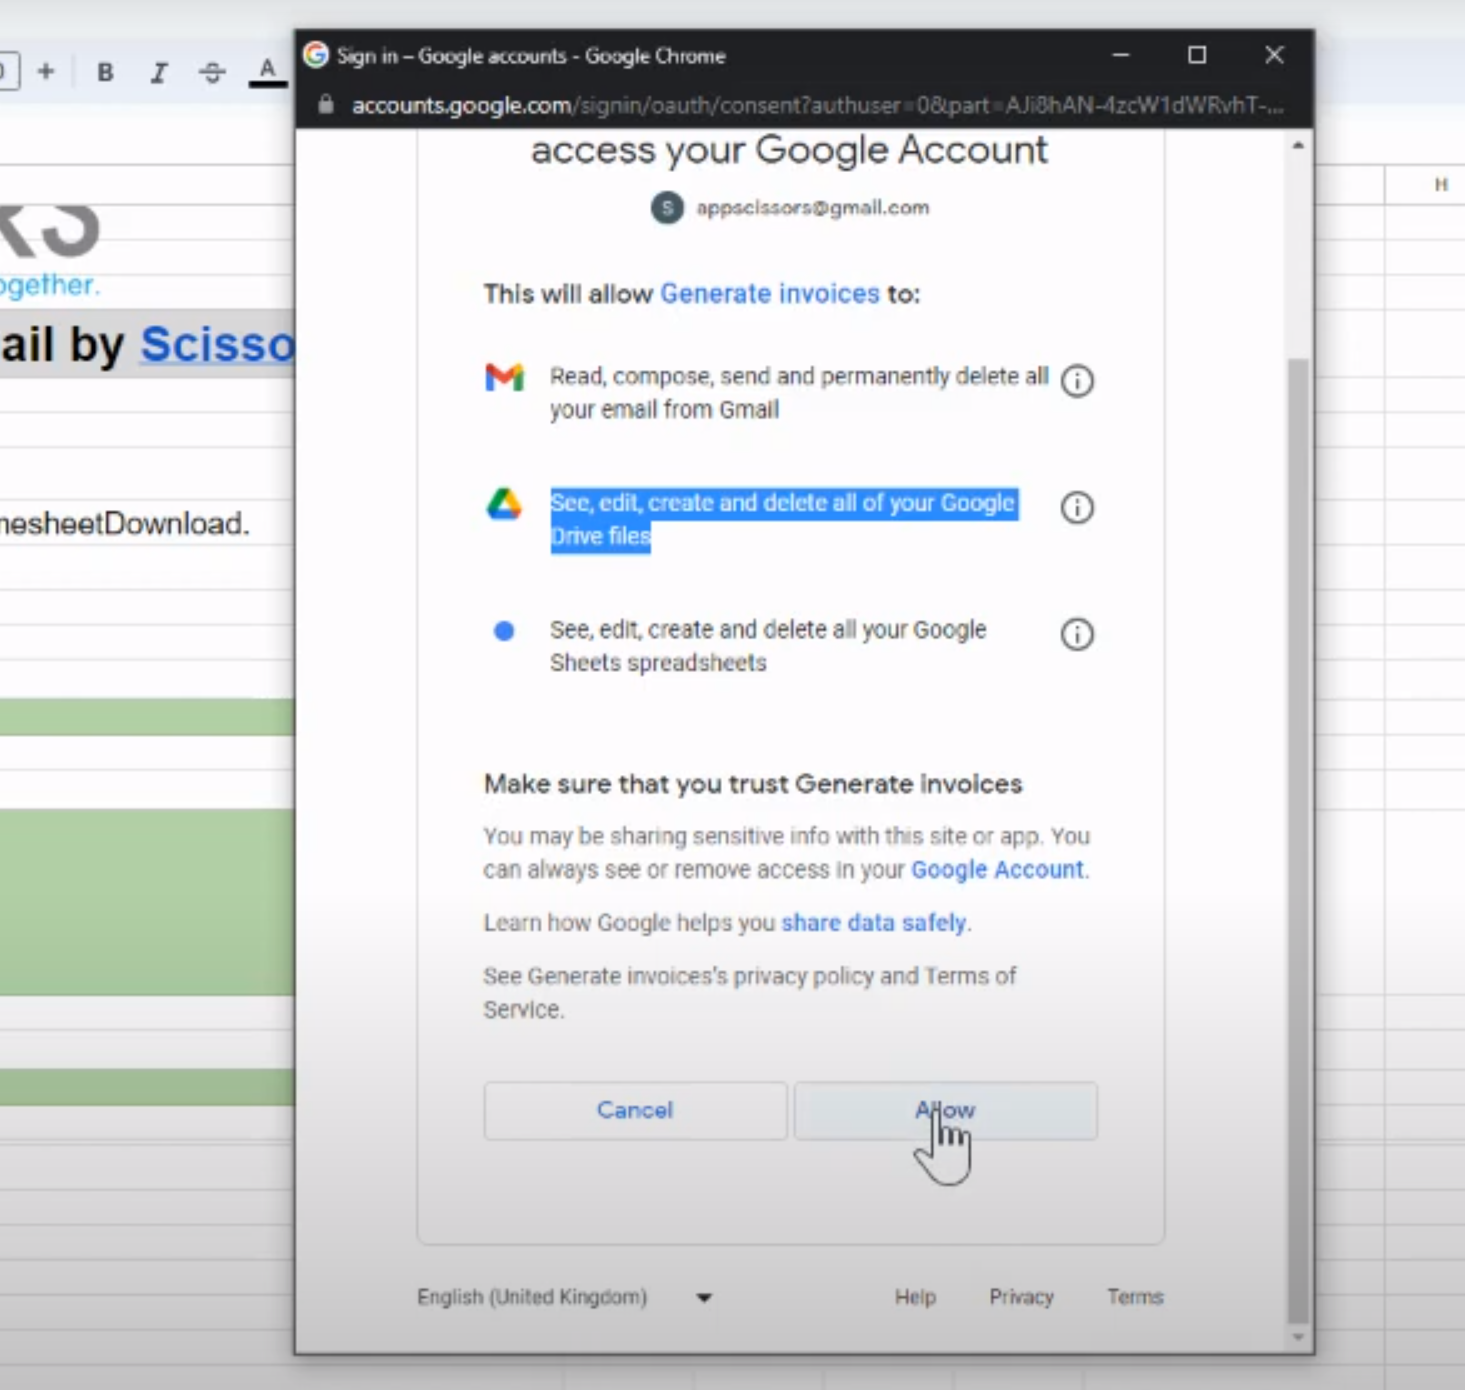Open info for Google Drive permission
Viewport: 1465px width, 1390px height.
[x=1076, y=508]
